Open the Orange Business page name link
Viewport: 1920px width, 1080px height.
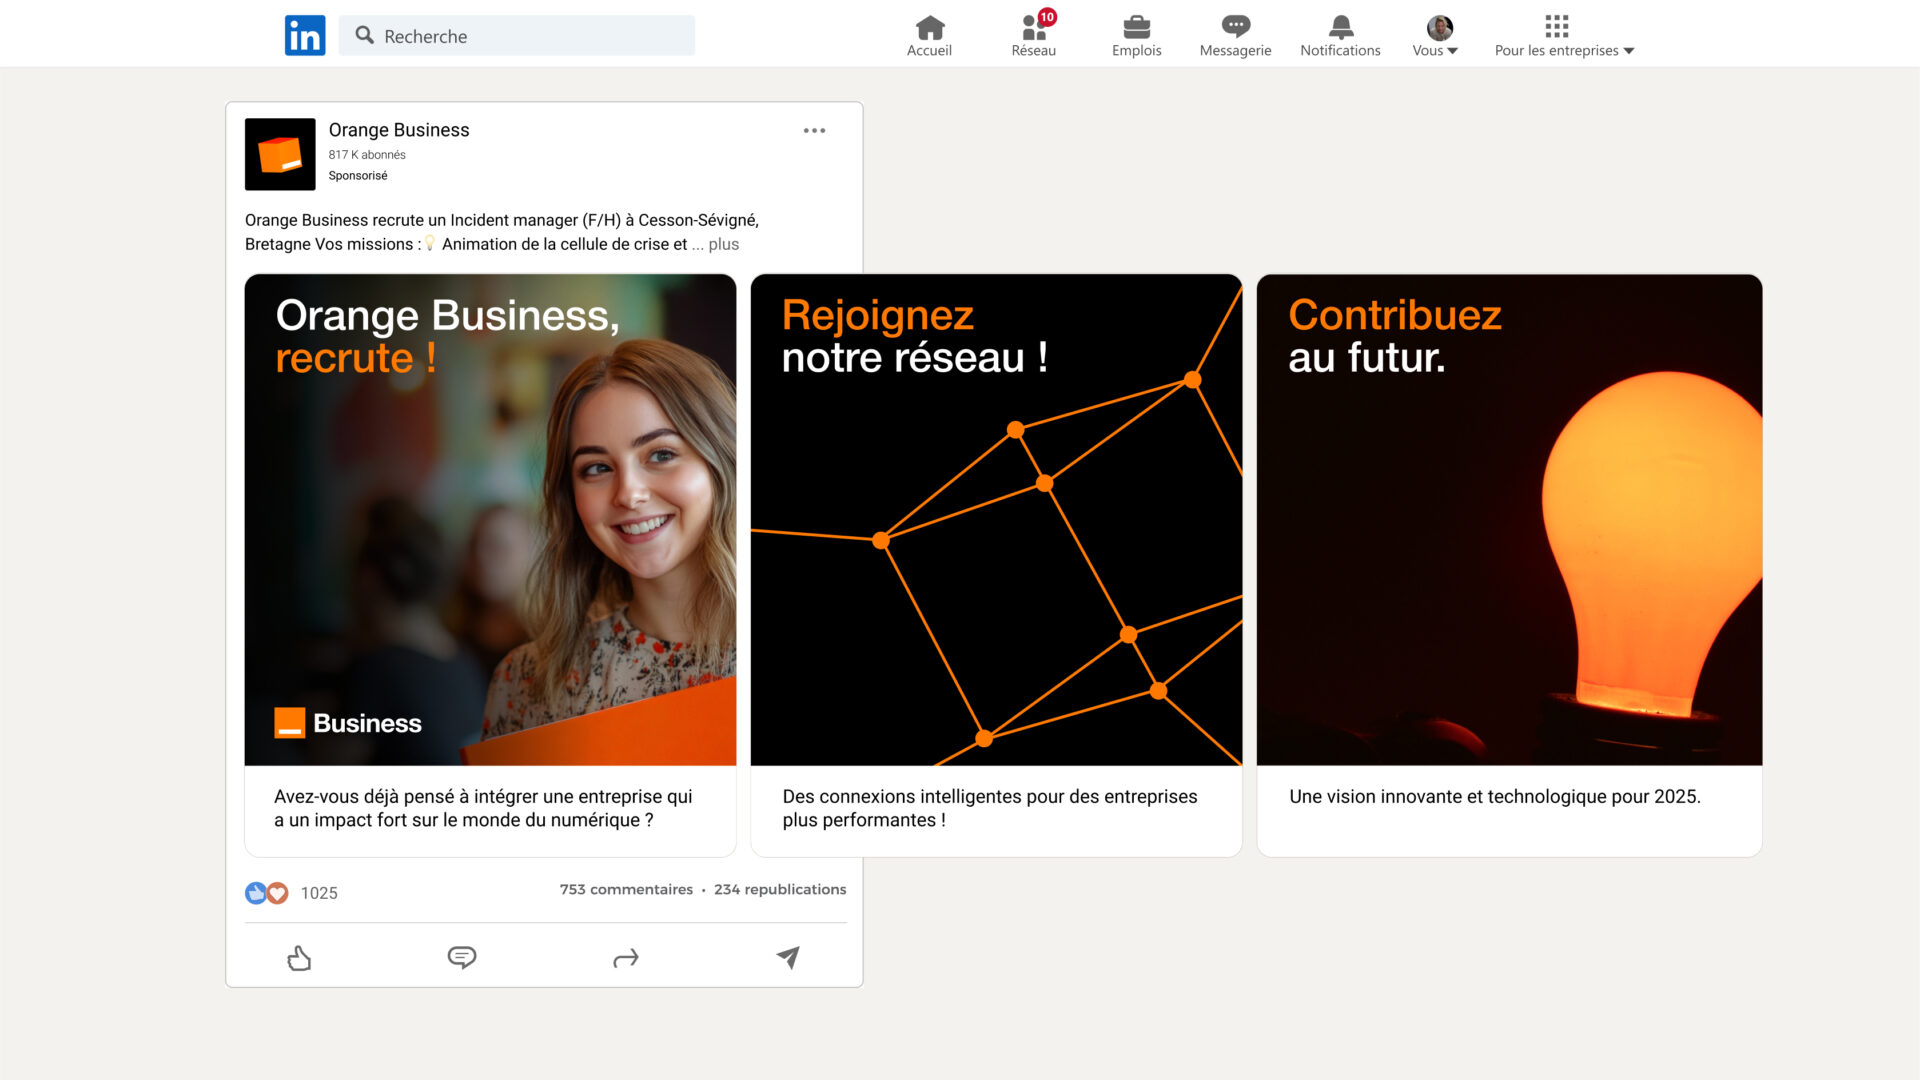coord(399,130)
